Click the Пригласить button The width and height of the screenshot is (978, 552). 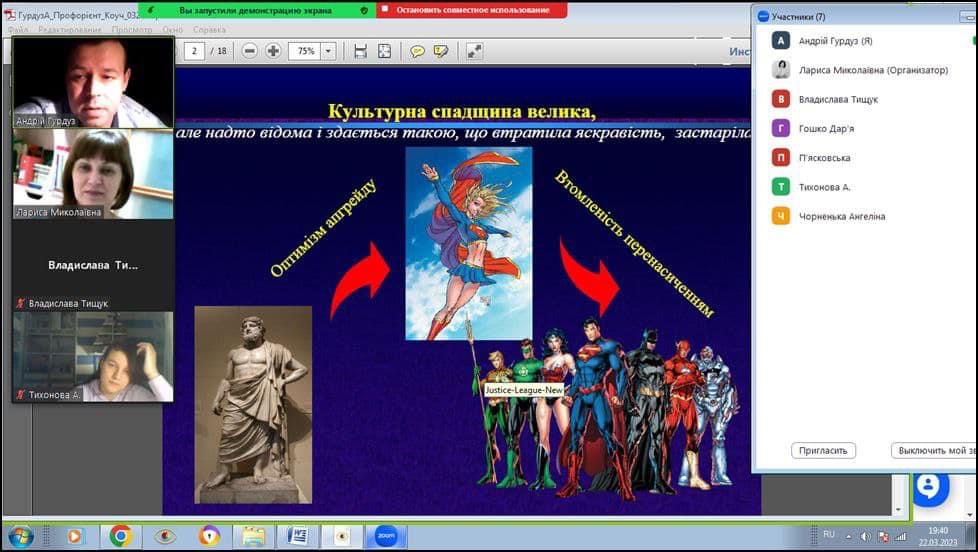click(x=823, y=450)
